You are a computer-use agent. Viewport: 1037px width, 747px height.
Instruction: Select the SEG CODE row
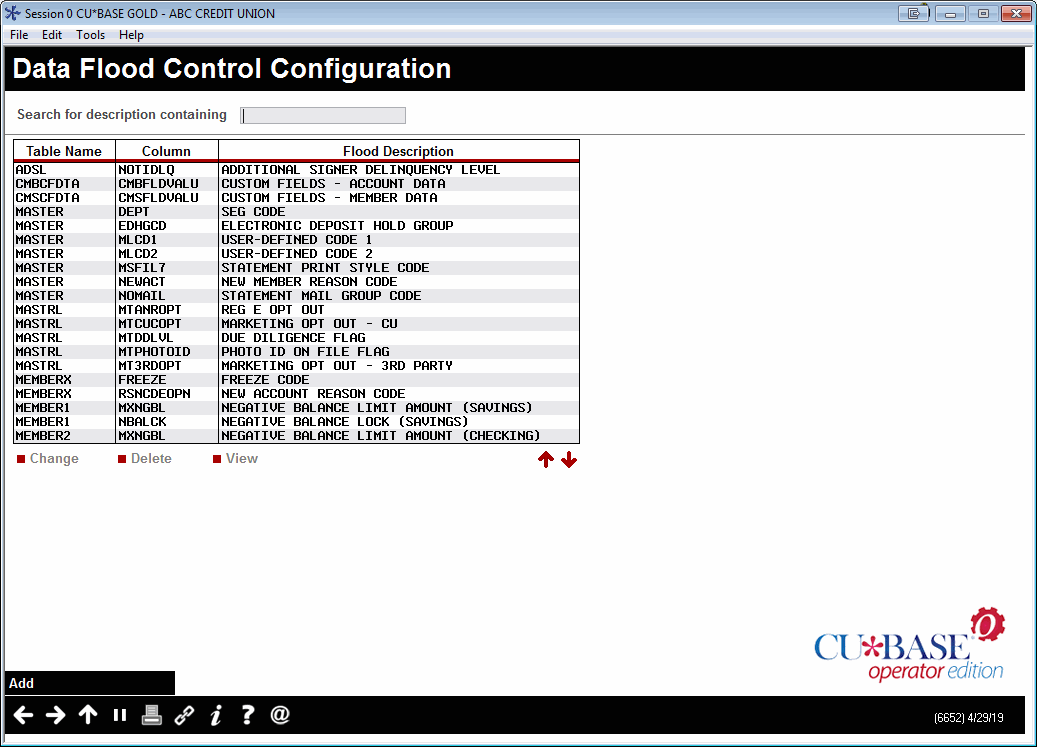pyautogui.click(x=296, y=212)
